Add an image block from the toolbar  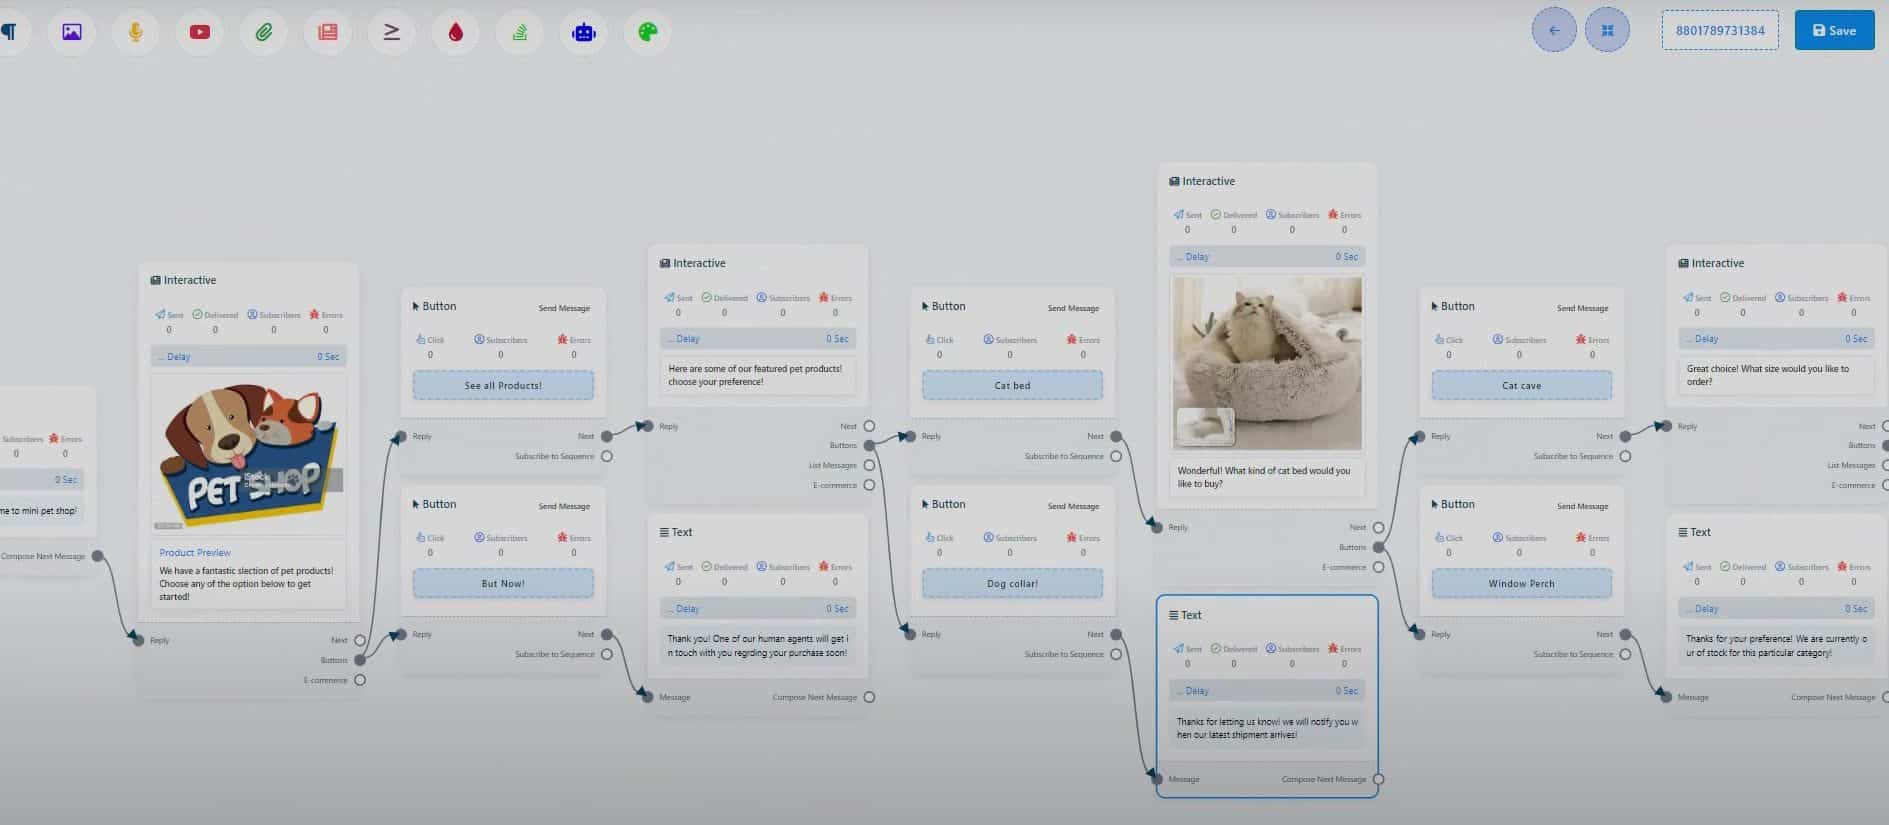click(72, 32)
